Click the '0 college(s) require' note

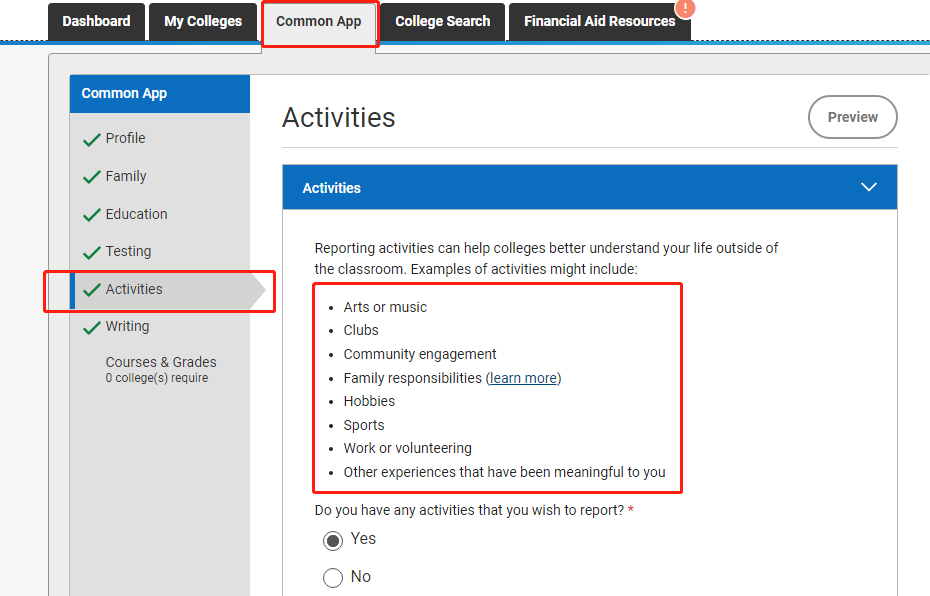point(157,378)
